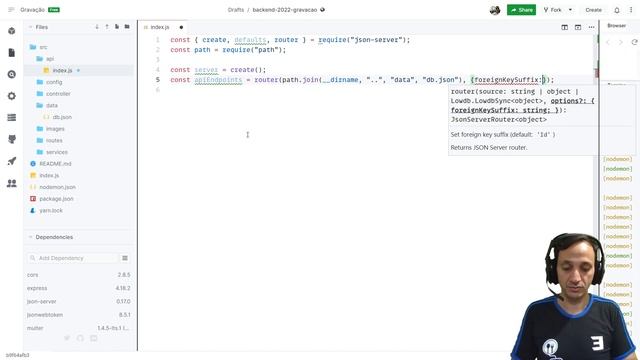The image size is (640, 360).
Task: Switch to the Browser tab
Action: tap(616, 26)
